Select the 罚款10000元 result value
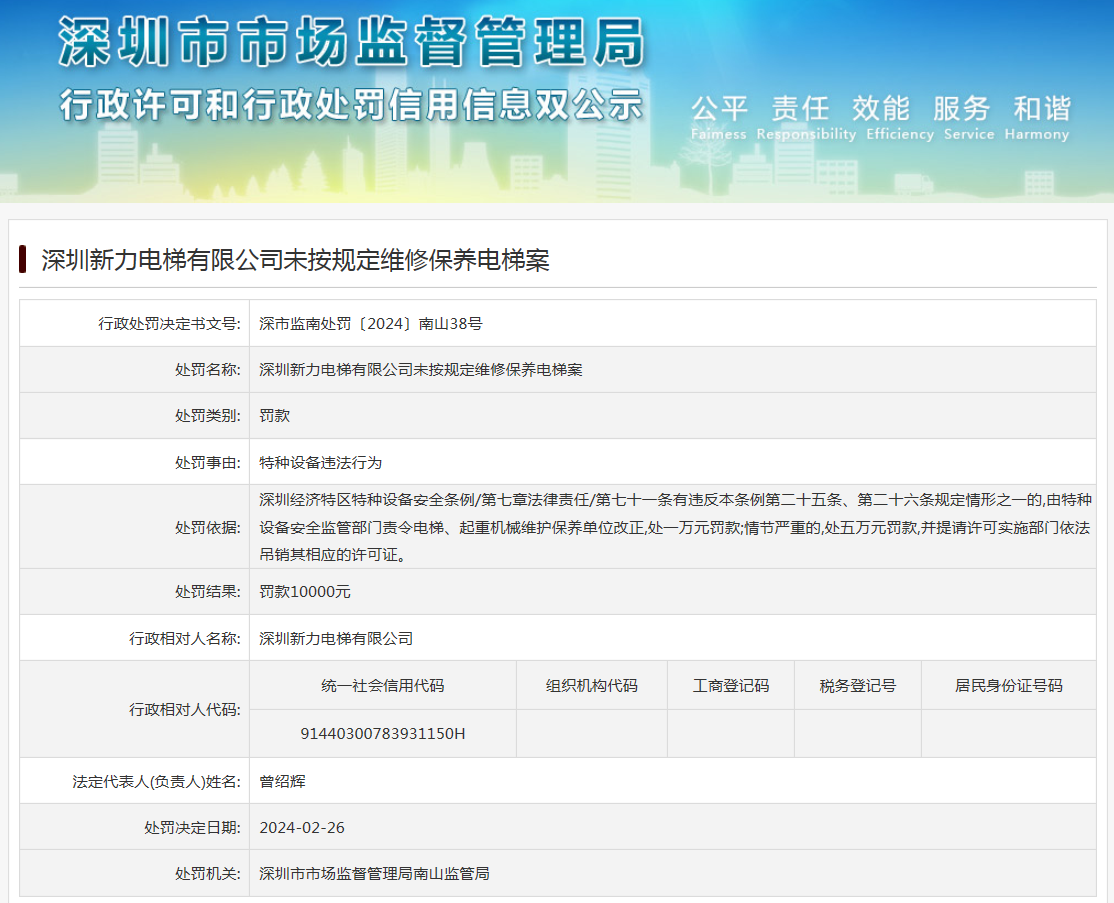The width and height of the screenshot is (1114, 903). 305,592
